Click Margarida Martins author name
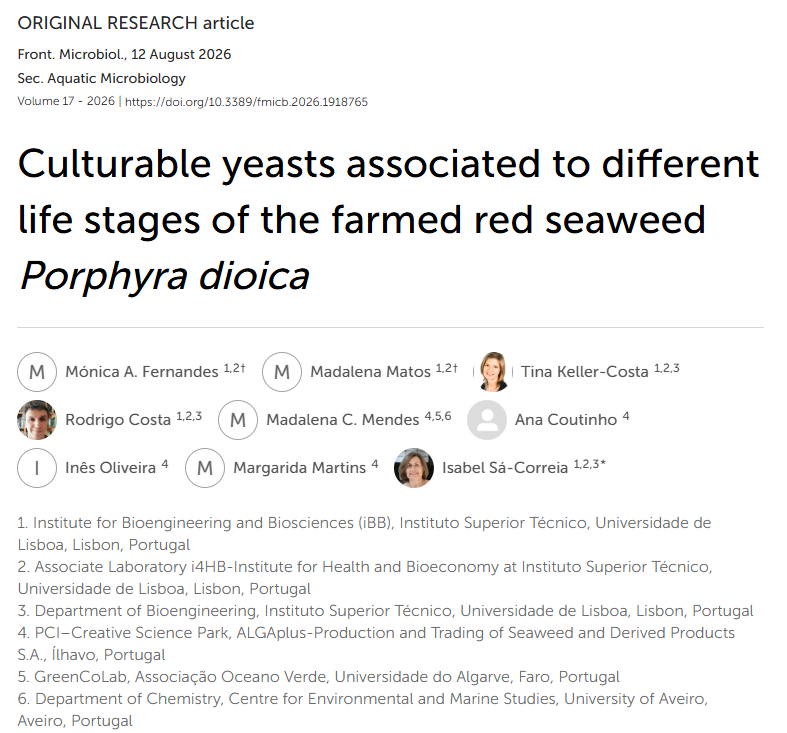Viewport: 787px width, 733px height. (x=300, y=468)
